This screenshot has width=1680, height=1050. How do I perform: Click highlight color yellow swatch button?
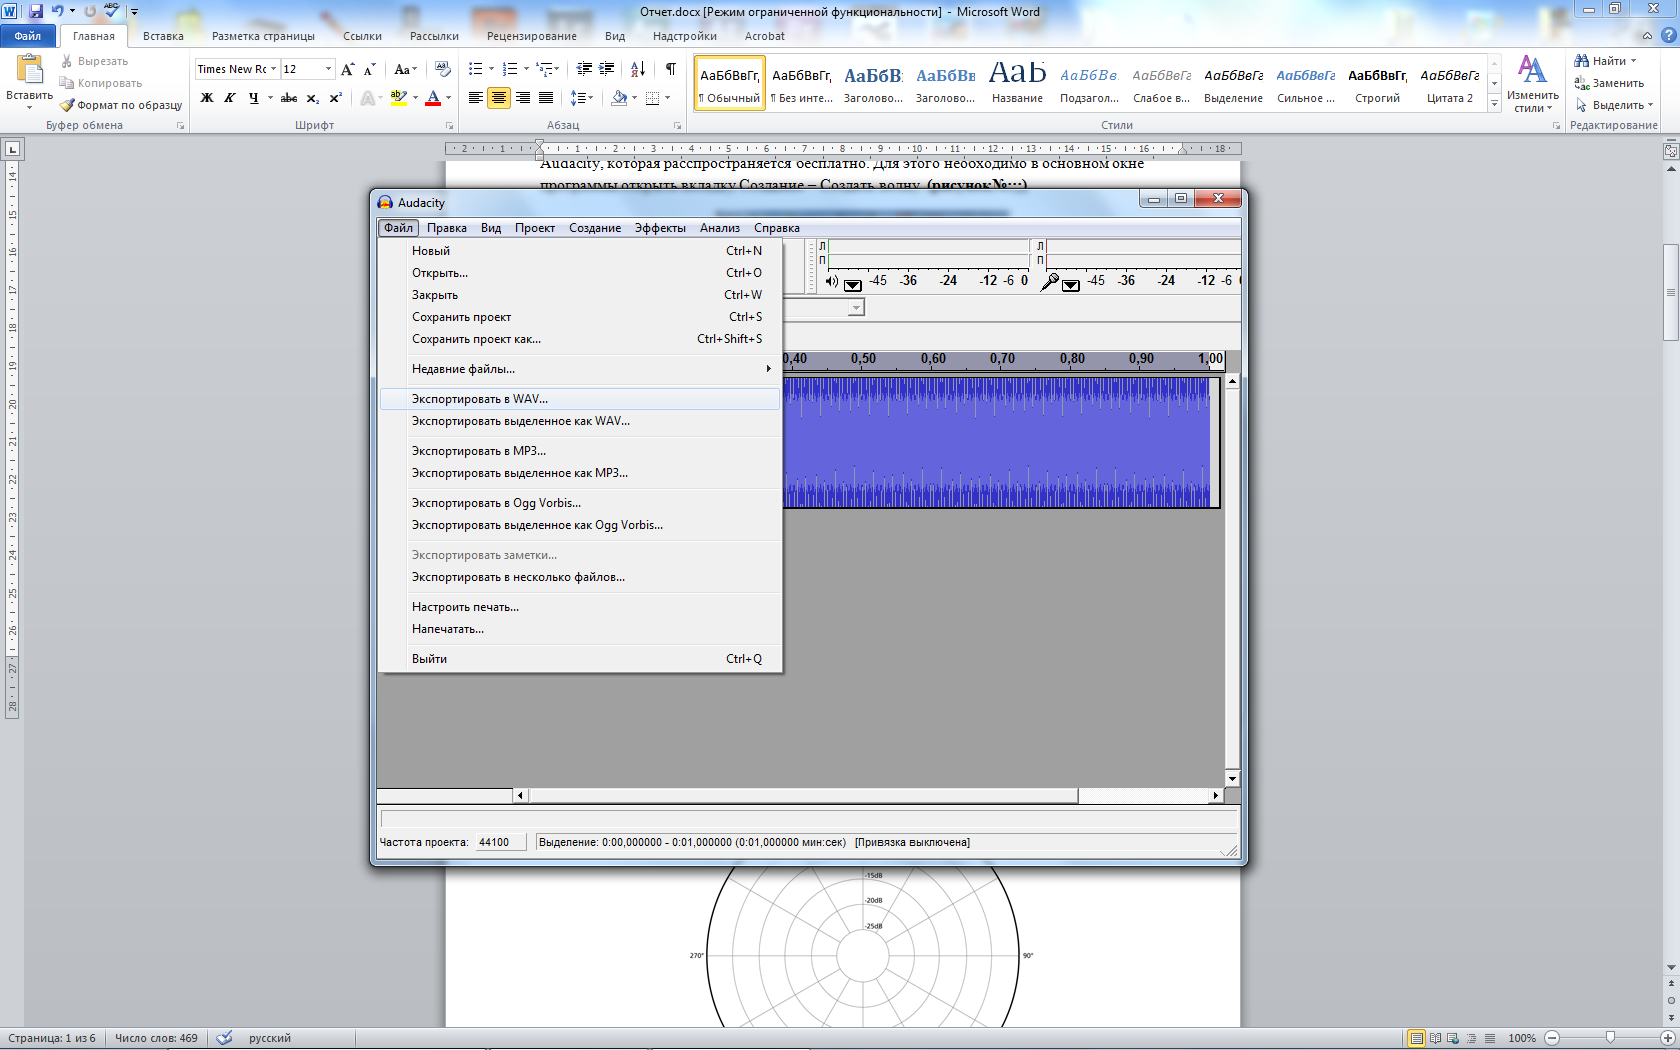(399, 98)
